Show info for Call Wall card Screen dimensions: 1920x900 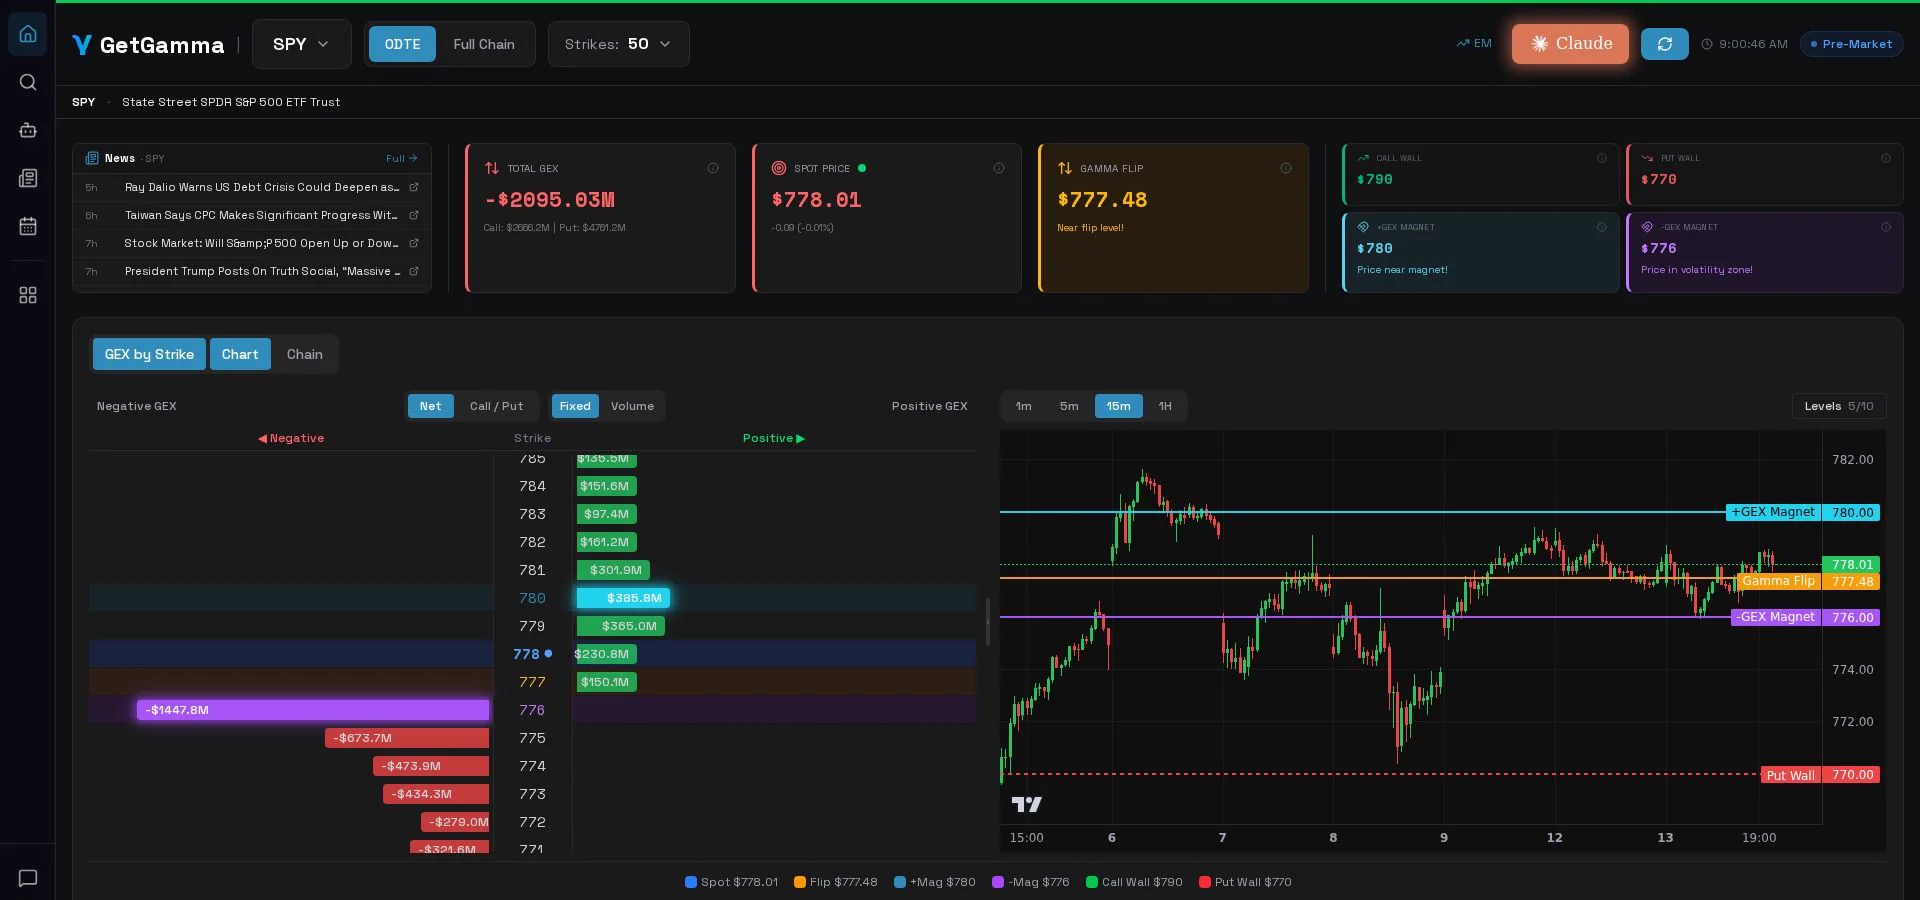pyautogui.click(x=1602, y=158)
